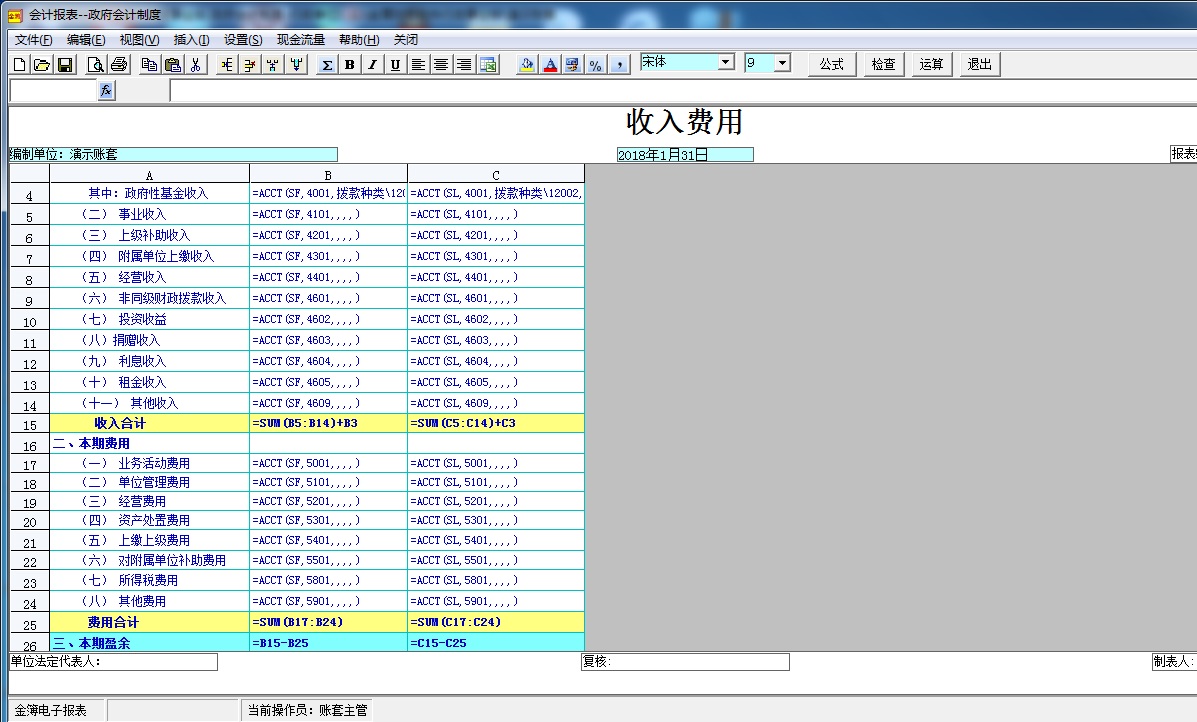Toggle underline formatting
The height and width of the screenshot is (722, 1197).
pos(396,65)
